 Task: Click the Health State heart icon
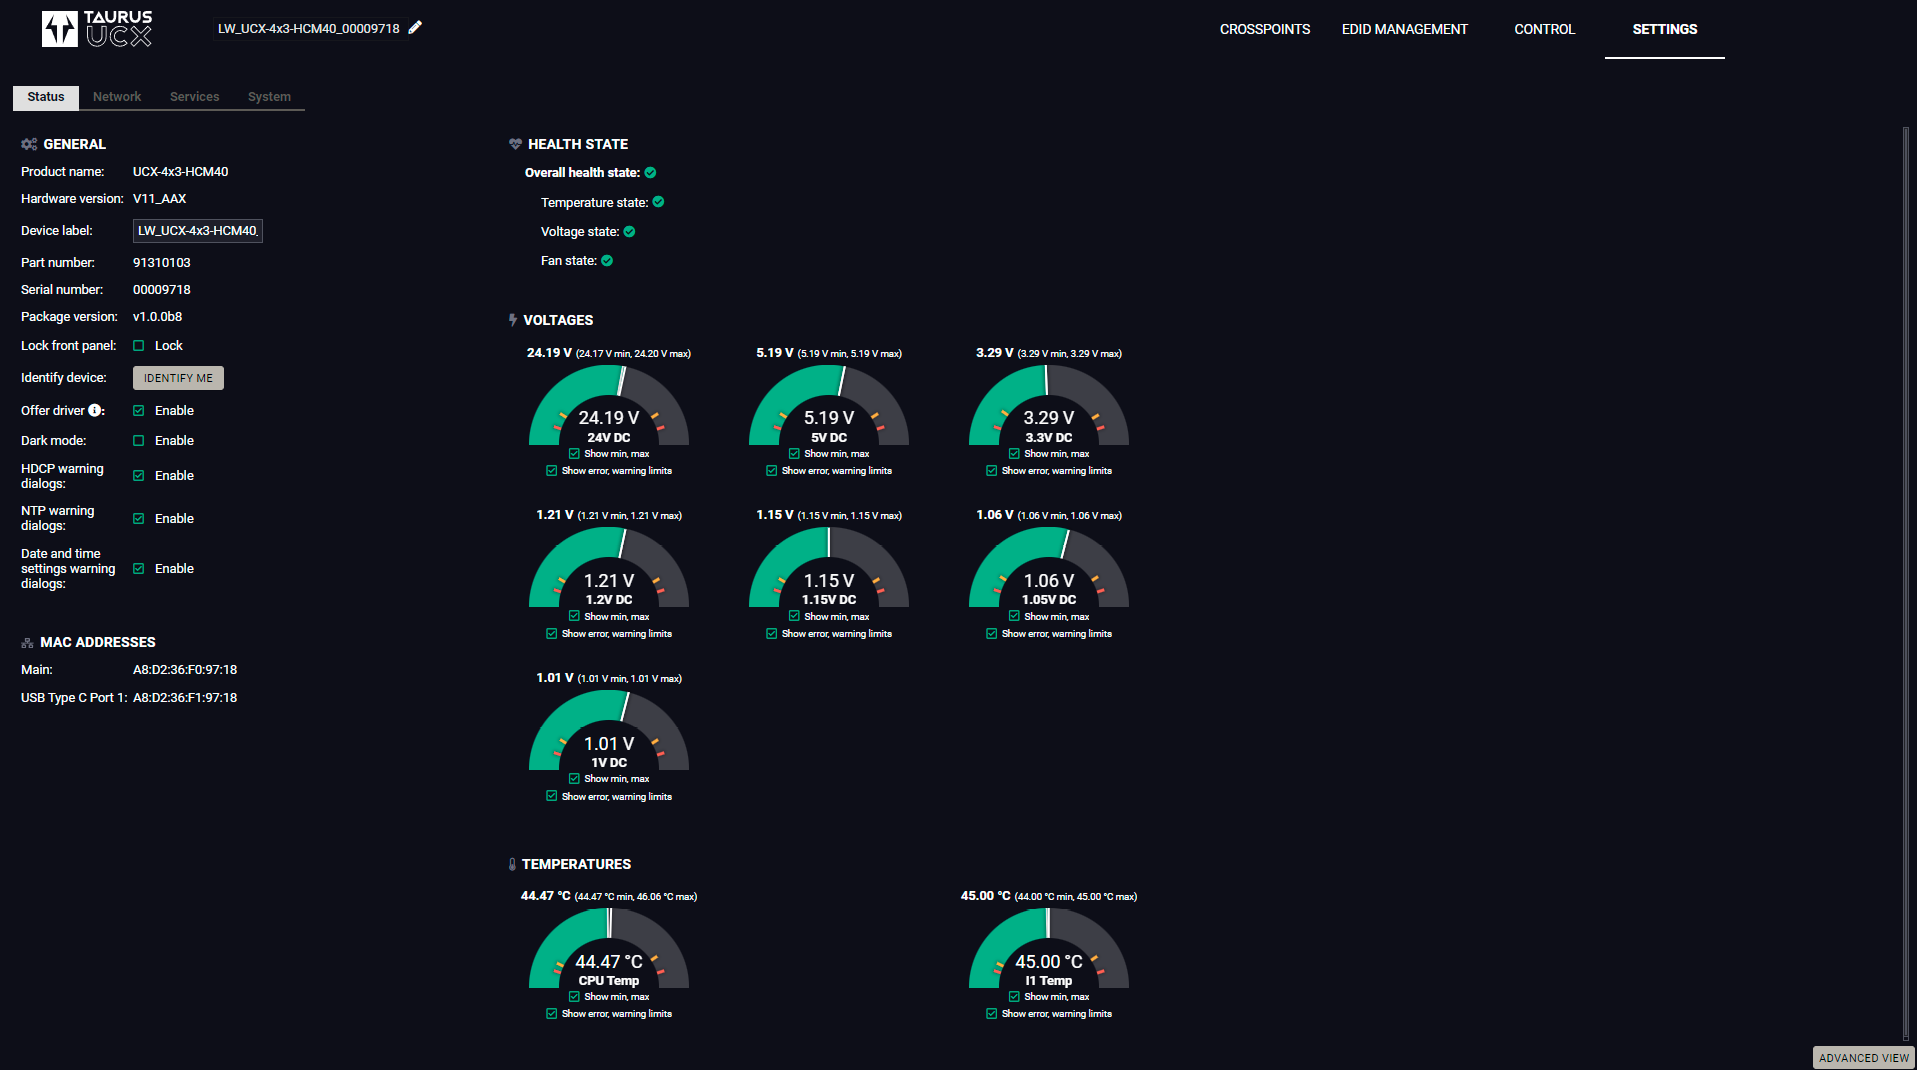(515, 144)
